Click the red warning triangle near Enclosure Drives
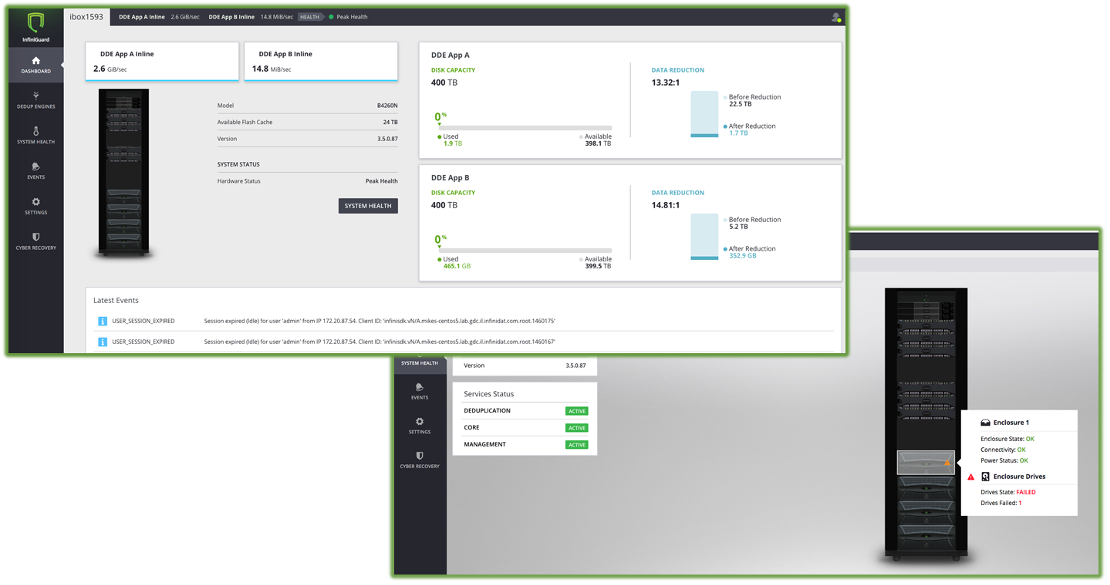This screenshot has height=585, width=1110. [970, 478]
